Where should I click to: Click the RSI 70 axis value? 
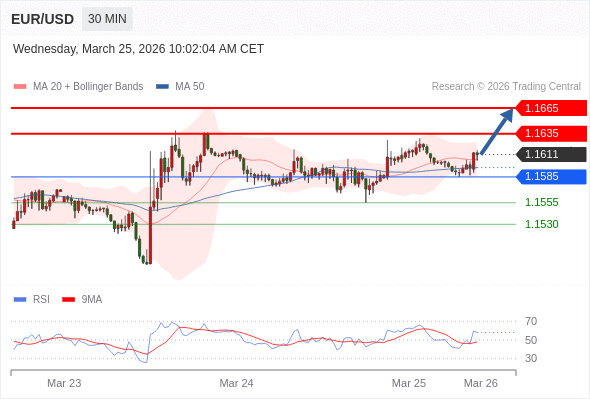tap(531, 321)
